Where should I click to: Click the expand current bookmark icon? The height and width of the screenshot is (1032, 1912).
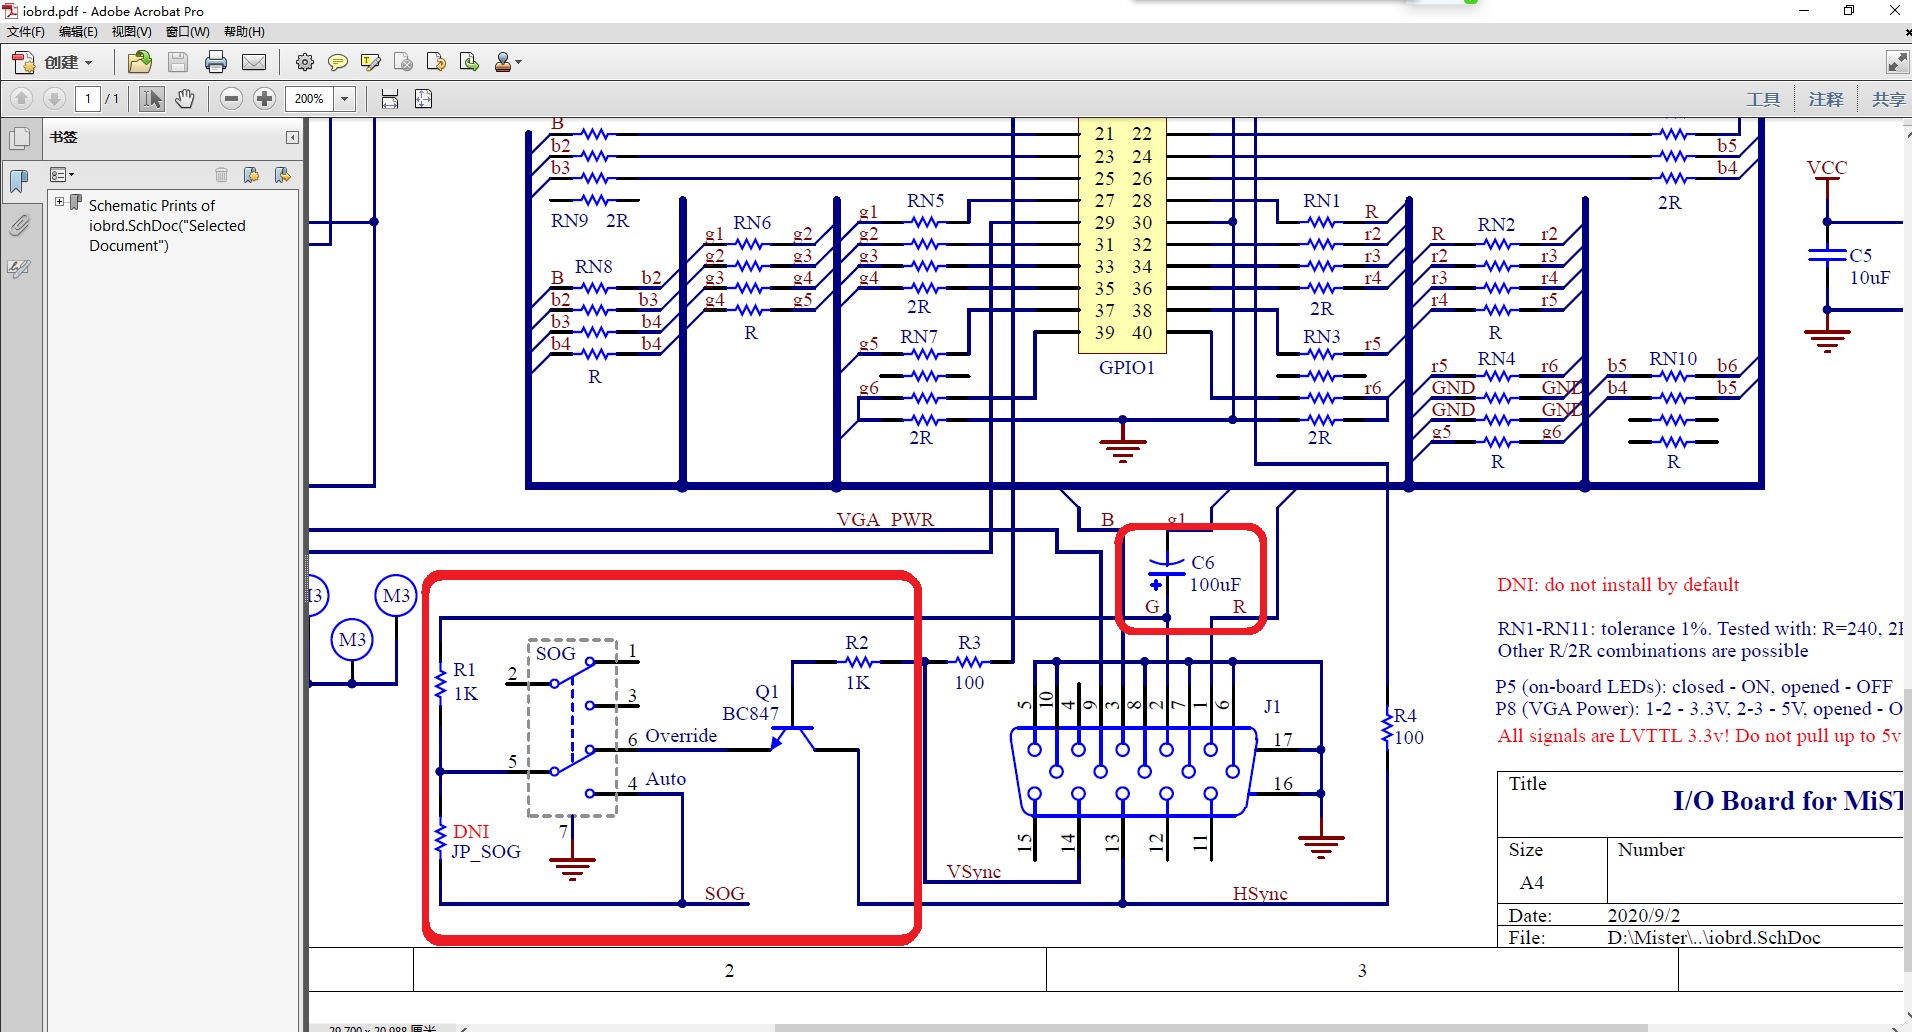(283, 175)
